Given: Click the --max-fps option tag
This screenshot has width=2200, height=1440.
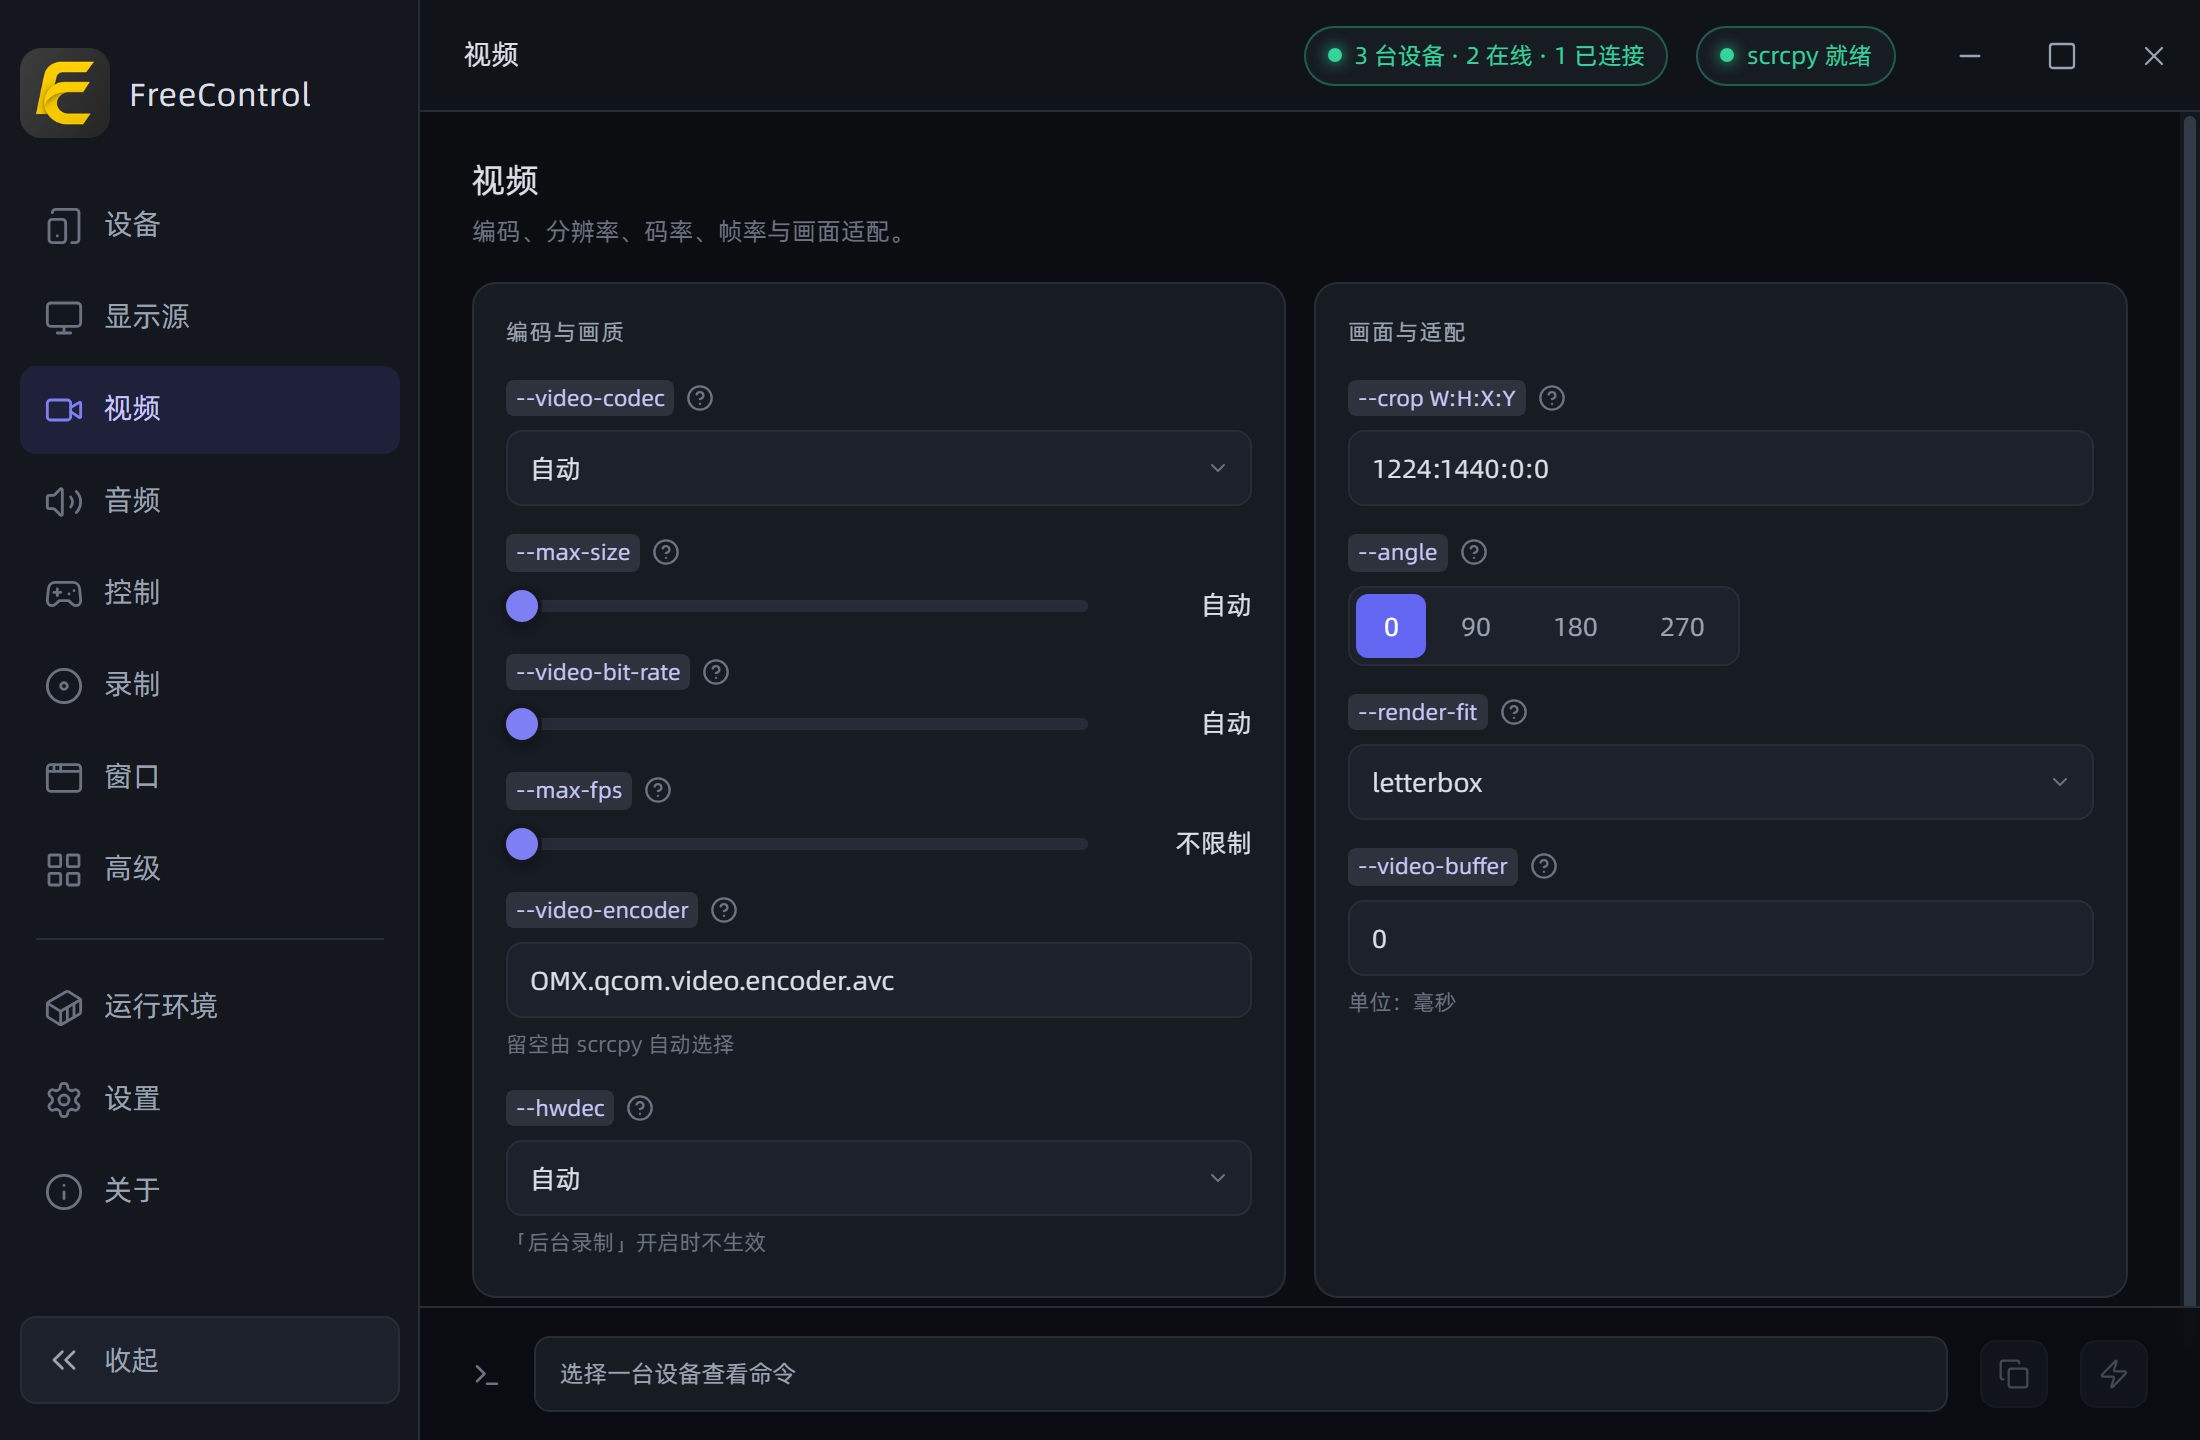Looking at the screenshot, I should pos(569,790).
